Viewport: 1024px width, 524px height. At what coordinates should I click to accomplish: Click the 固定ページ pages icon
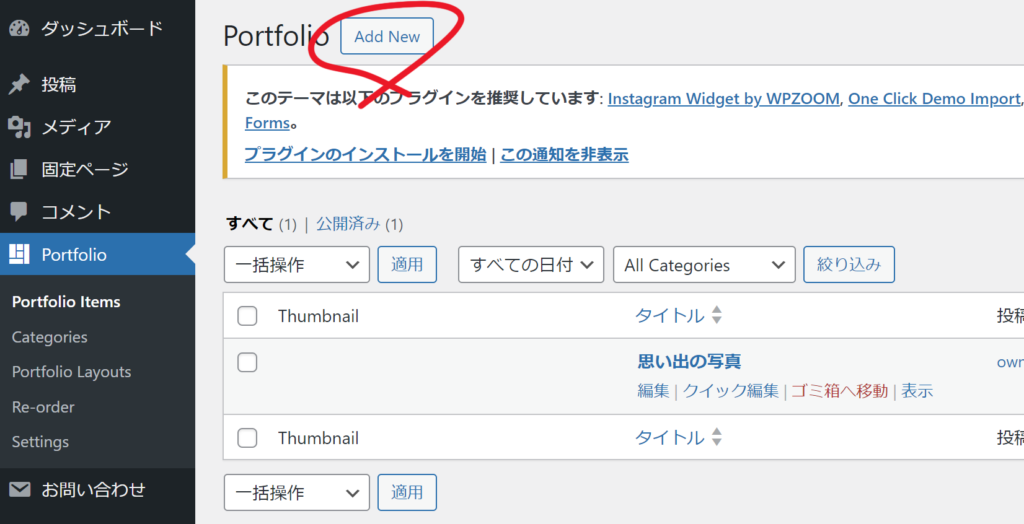(19, 169)
